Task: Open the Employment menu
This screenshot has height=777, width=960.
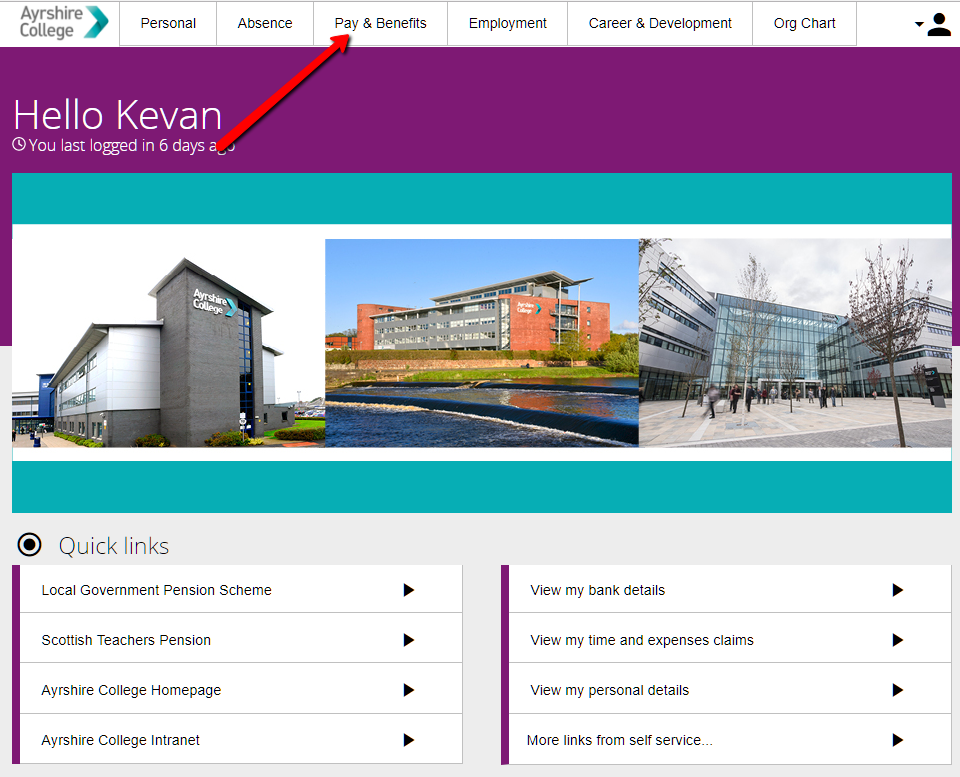Action: click(508, 23)
